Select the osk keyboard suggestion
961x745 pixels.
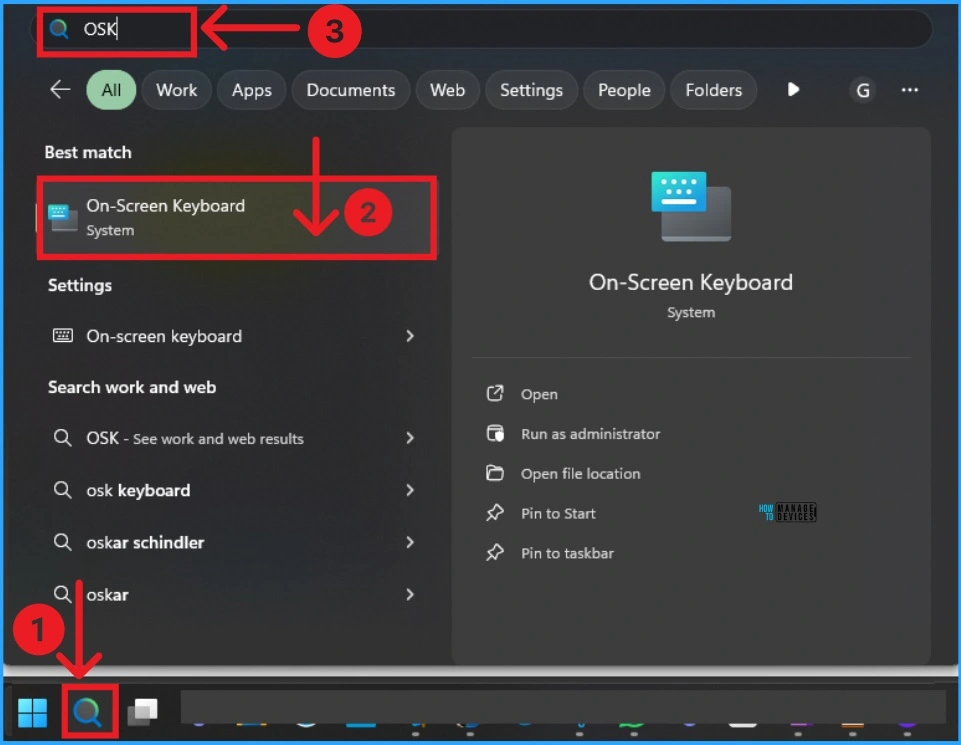click(233, 490)
